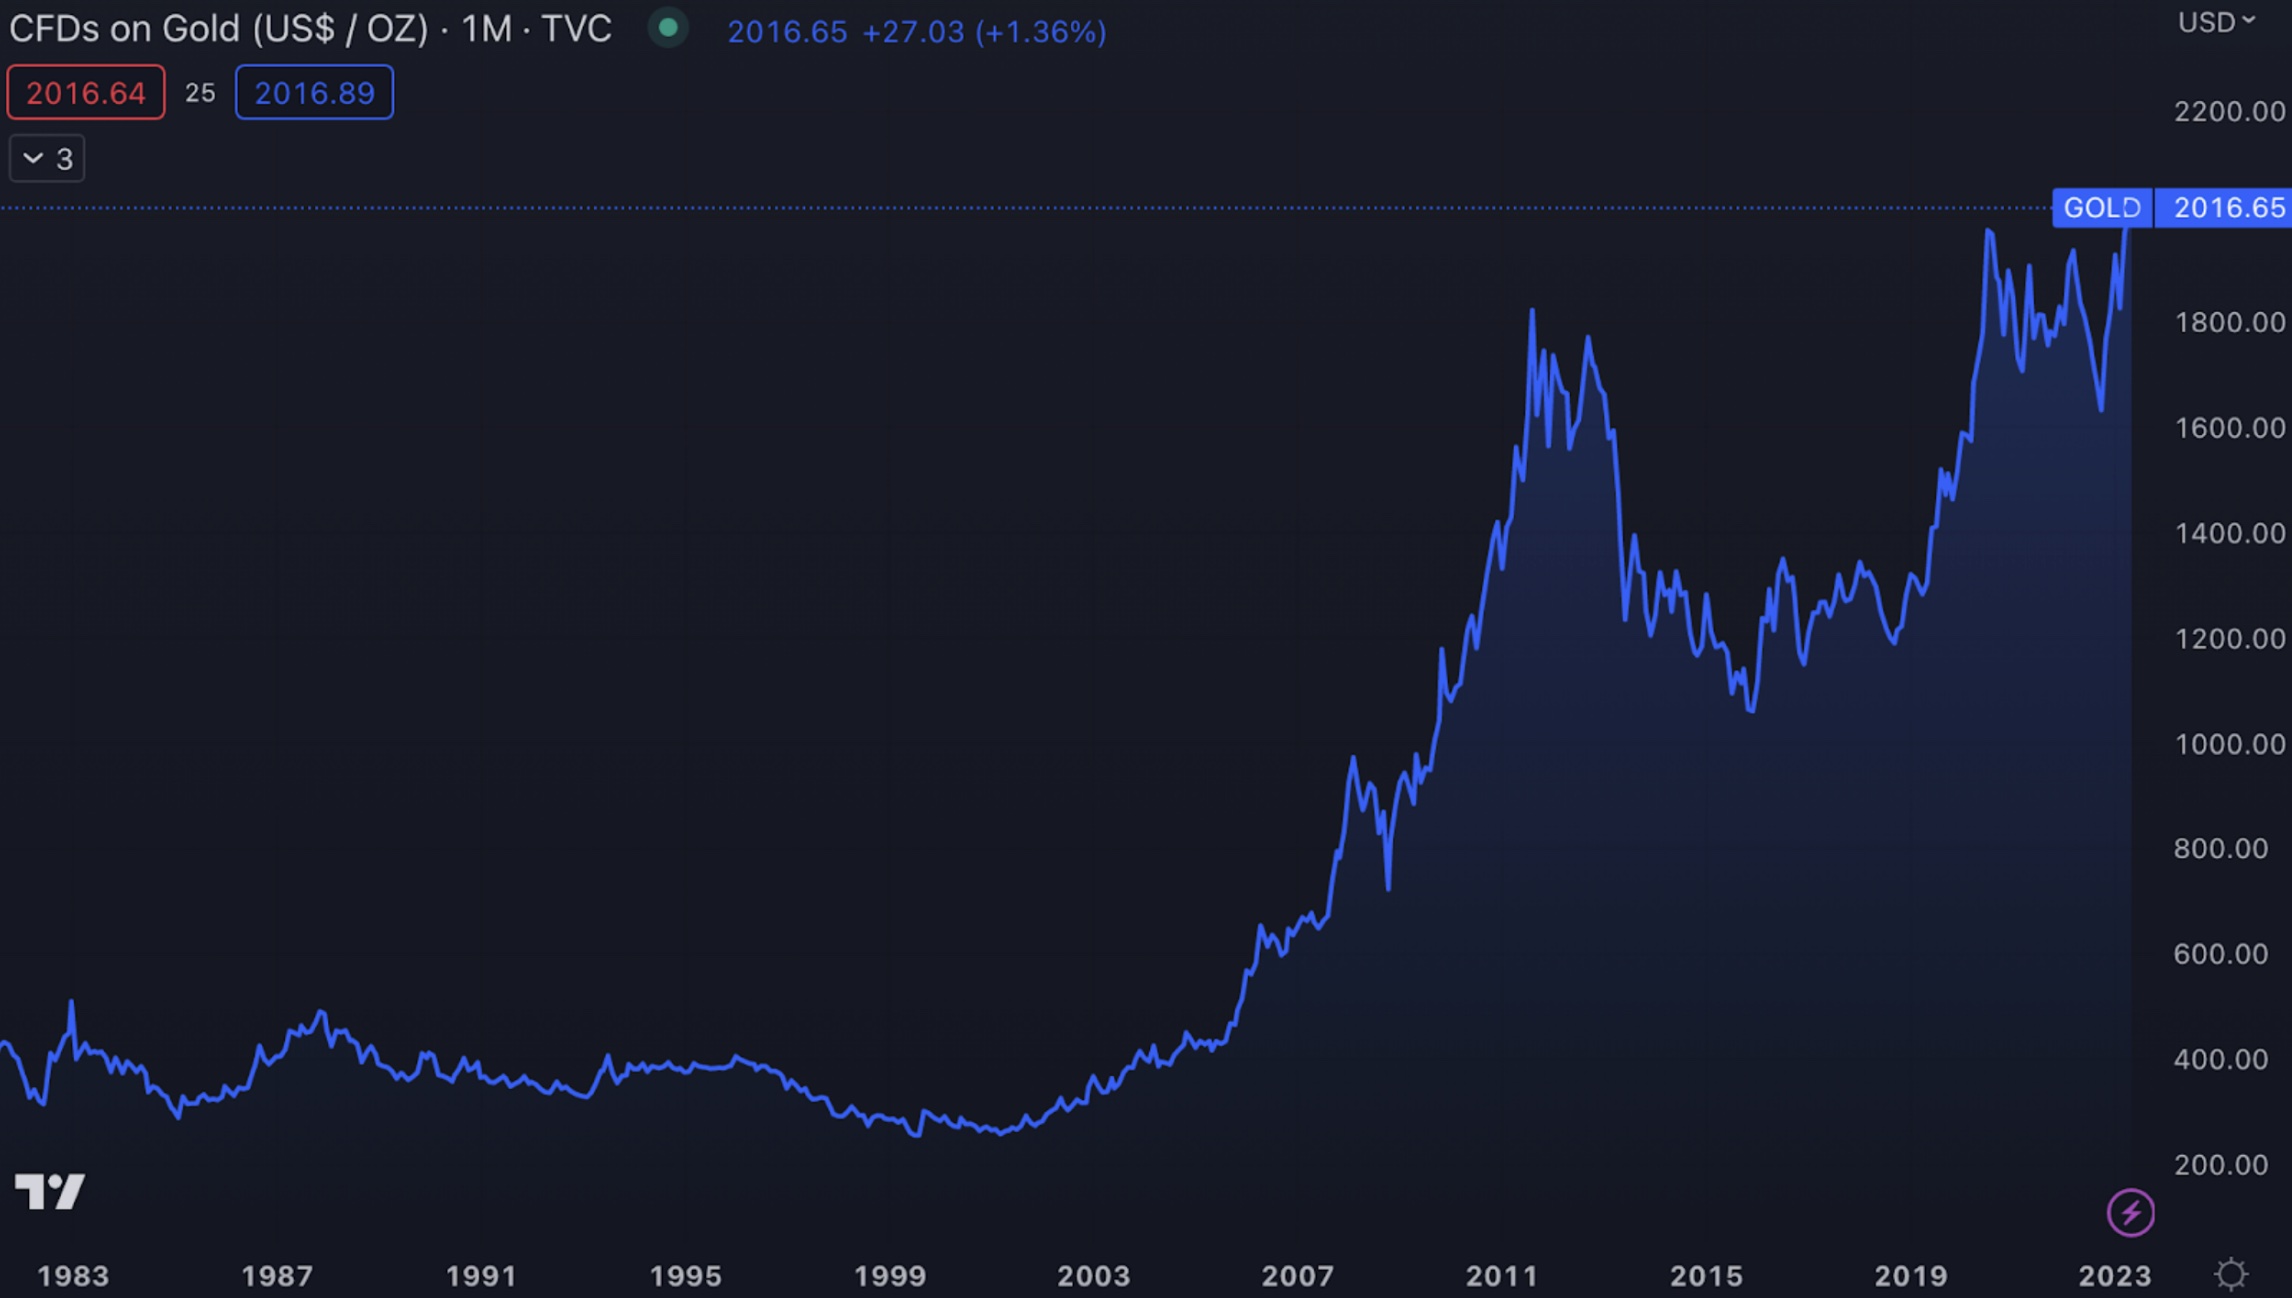Click the green market status dot
2292x1298 pixels.
(x=668, y=28)
